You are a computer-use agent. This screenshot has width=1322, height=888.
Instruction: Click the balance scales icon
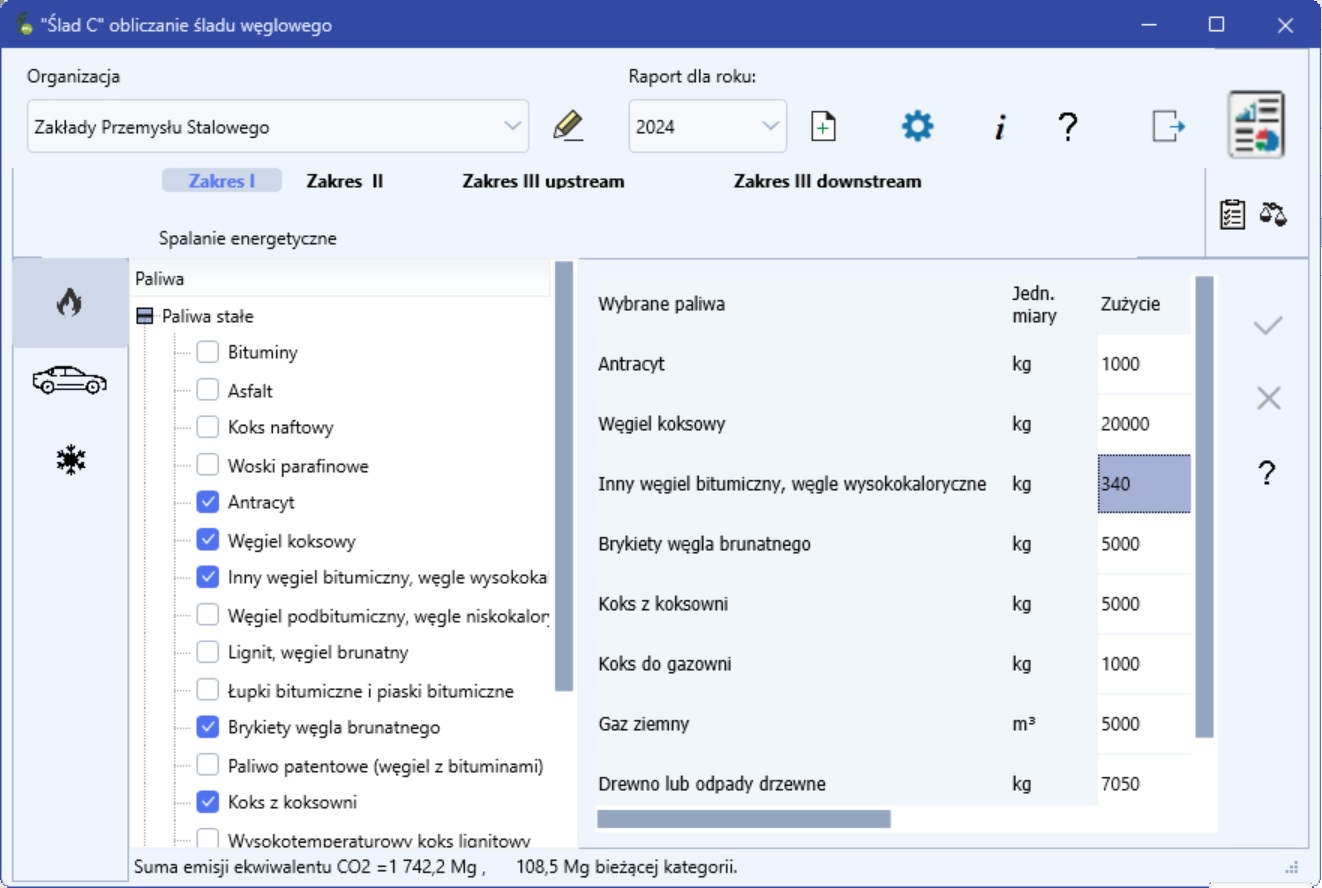point(1273,213)
